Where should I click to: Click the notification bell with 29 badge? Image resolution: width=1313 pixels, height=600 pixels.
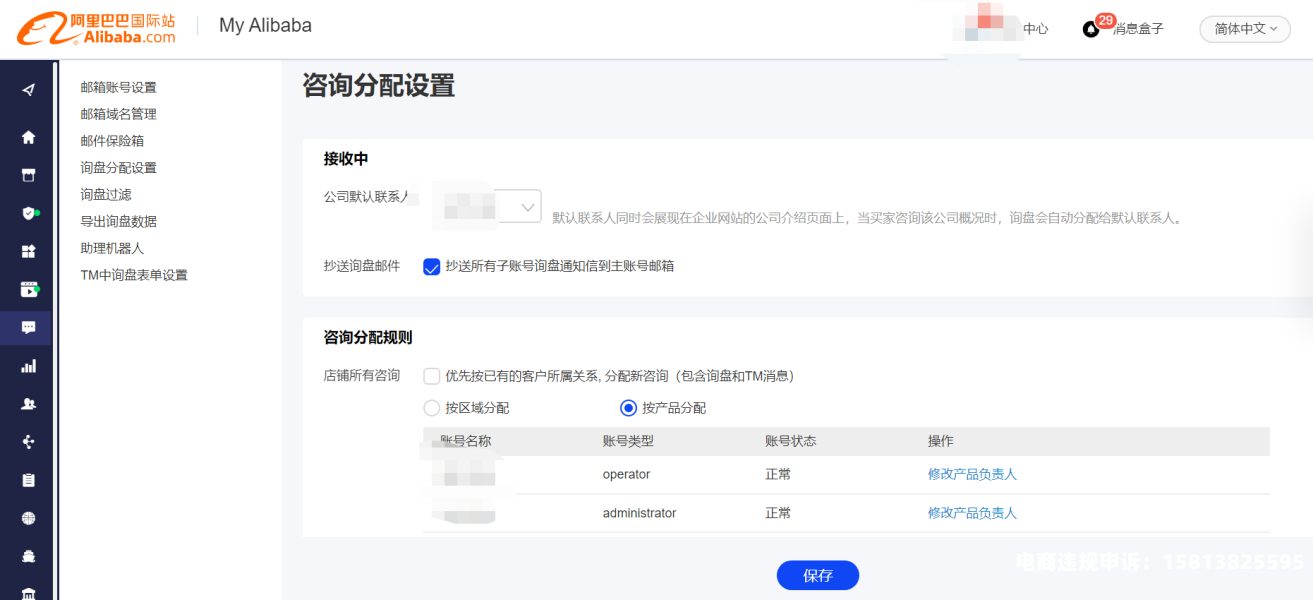pyautogui.click(x=1092, y=29)
